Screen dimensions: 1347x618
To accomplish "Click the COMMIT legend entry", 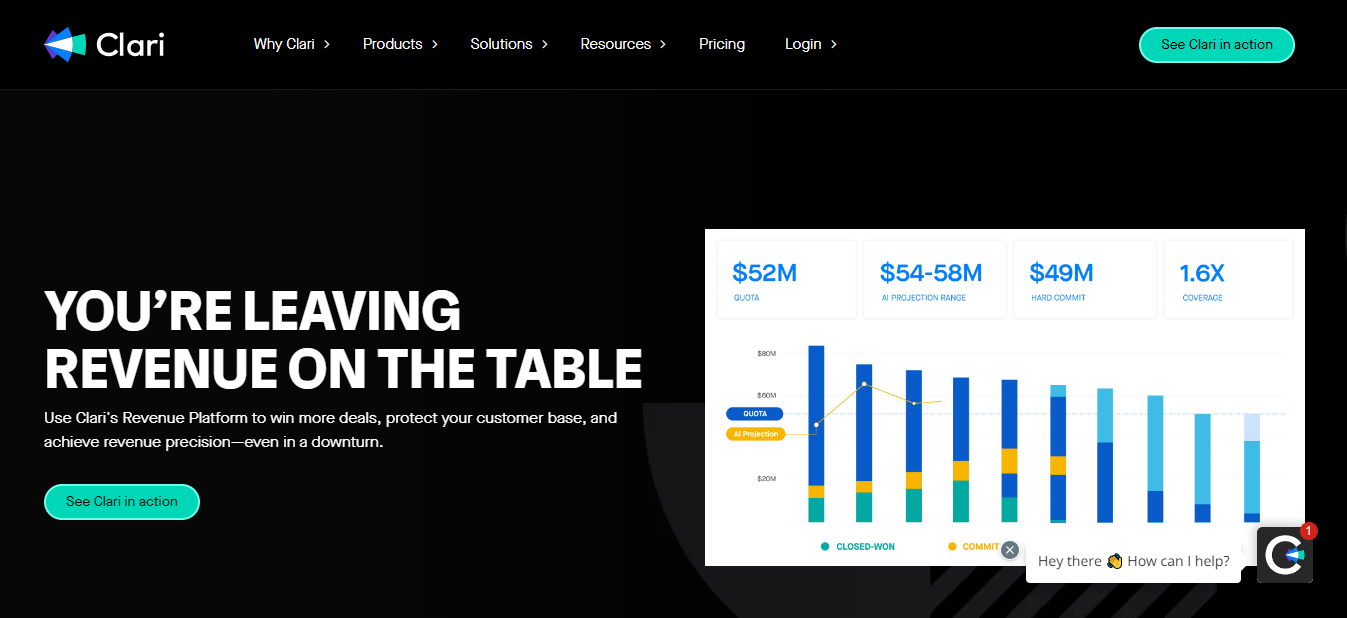I will [973, 547].
